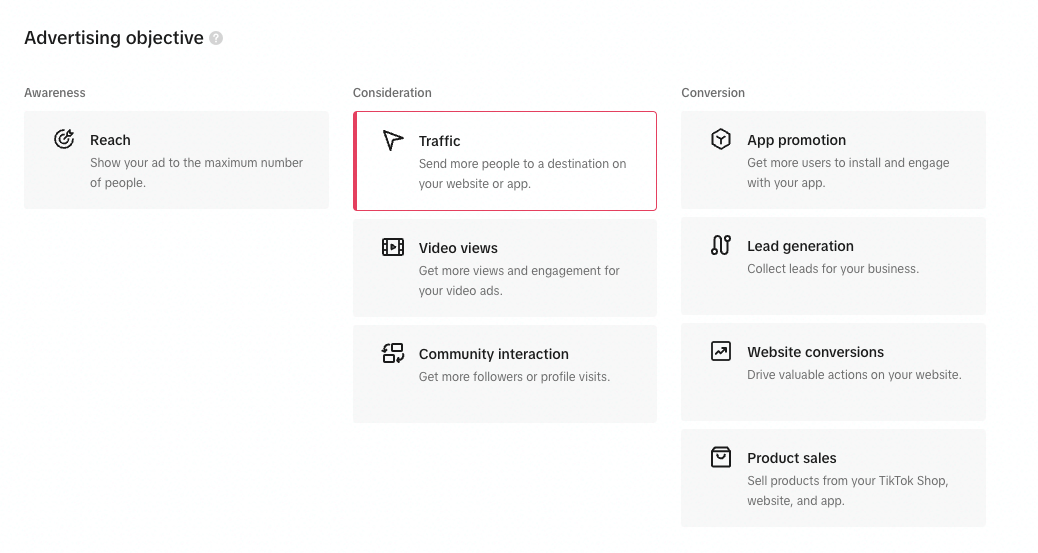Select the Video views objective title
This screenshot has height=553, width=1038.
458,248
